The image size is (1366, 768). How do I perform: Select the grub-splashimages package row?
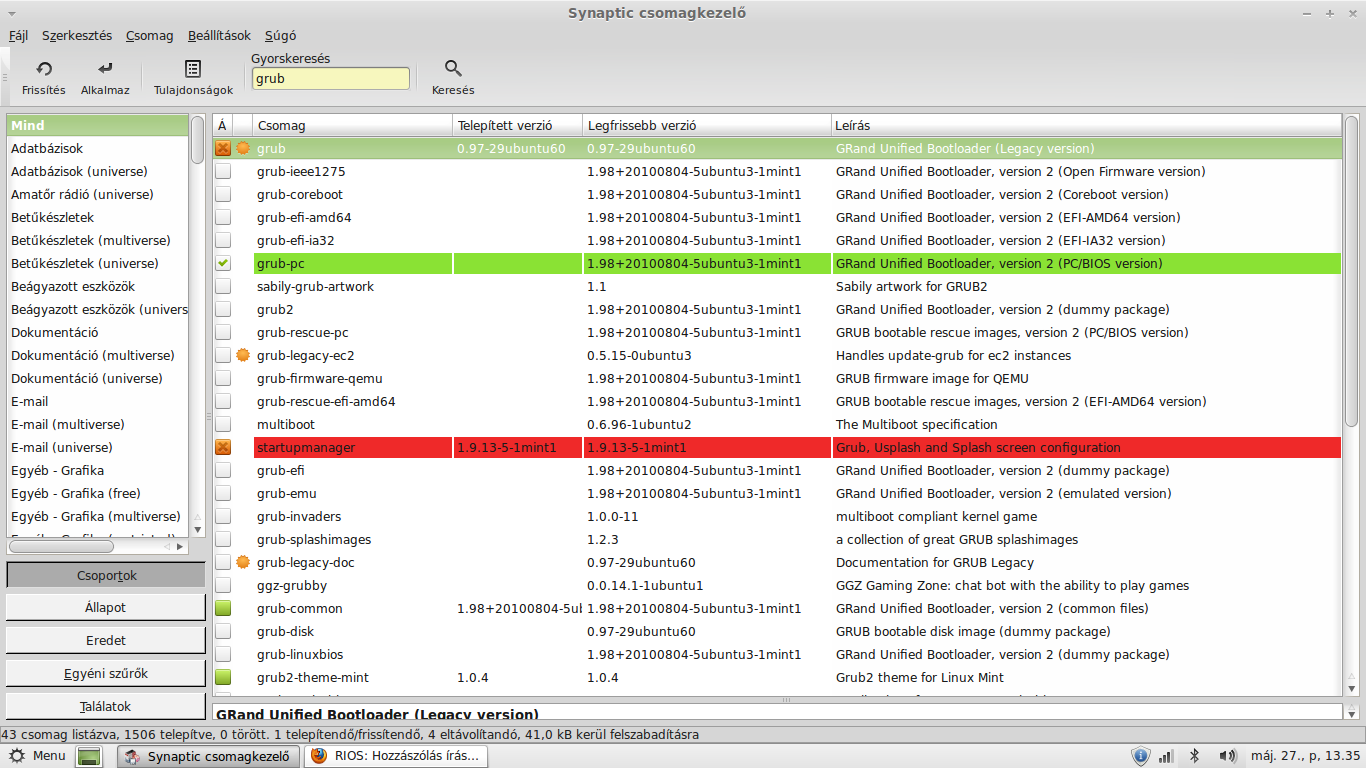[777, 539]
